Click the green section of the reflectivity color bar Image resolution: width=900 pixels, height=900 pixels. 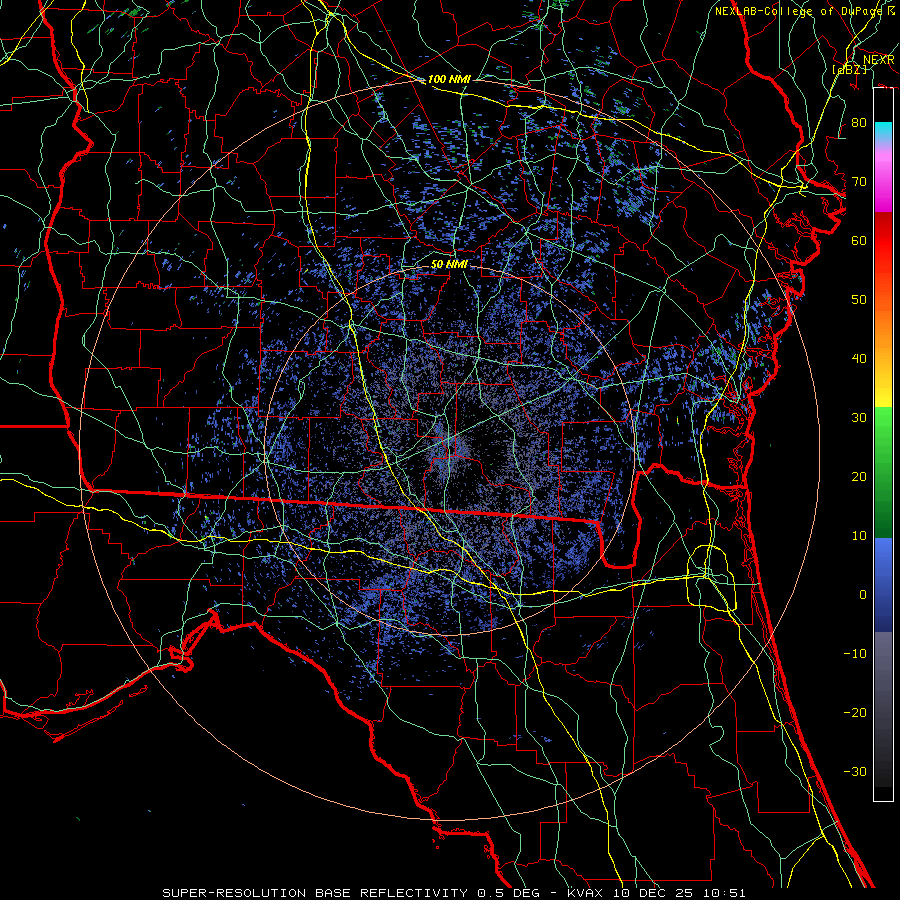point(883,472)
